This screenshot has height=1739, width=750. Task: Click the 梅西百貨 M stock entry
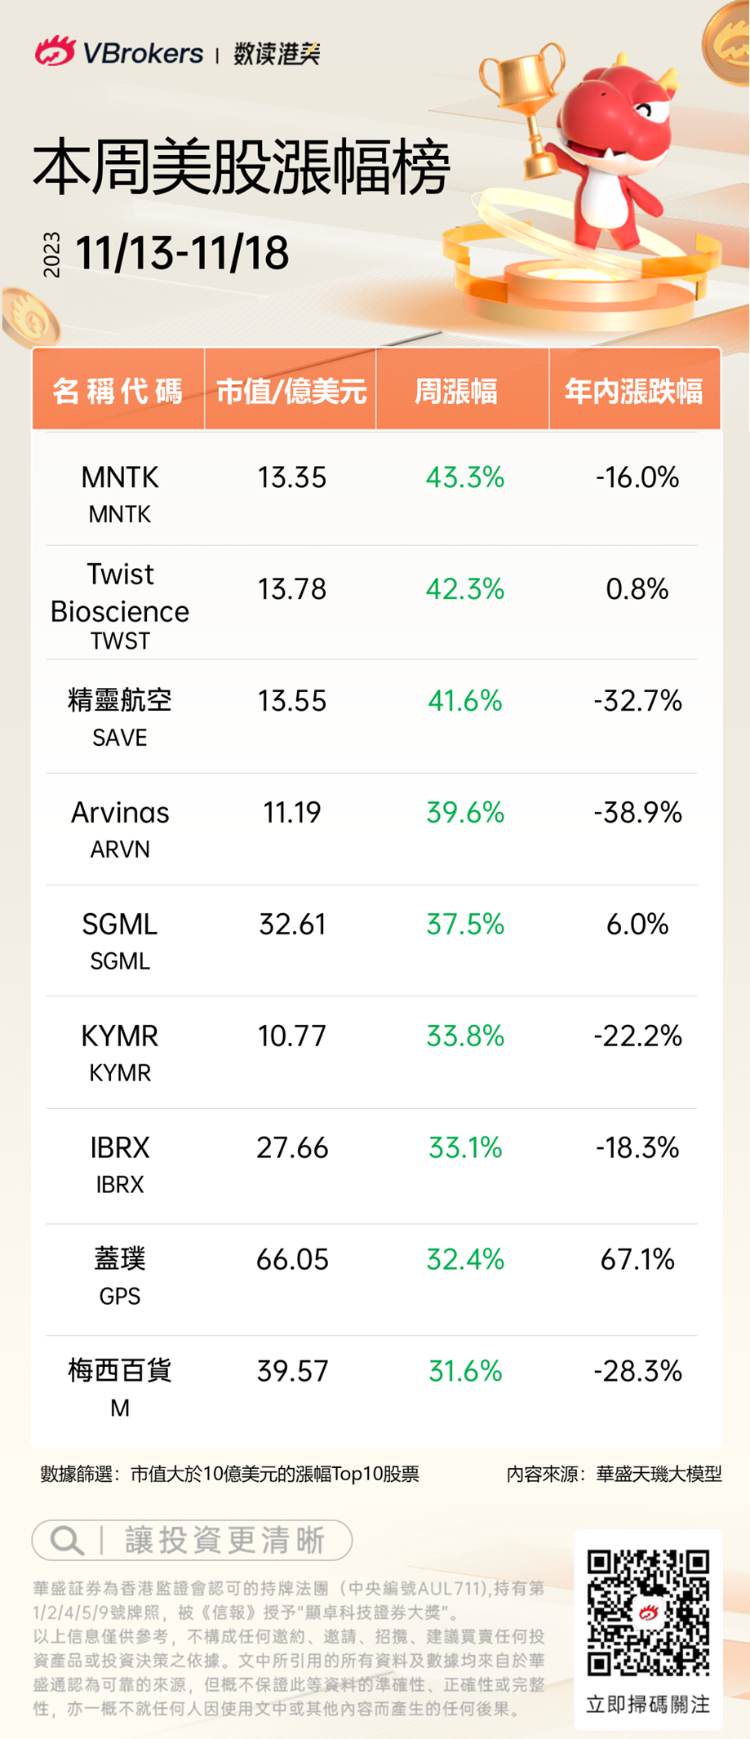(120, 1386)
